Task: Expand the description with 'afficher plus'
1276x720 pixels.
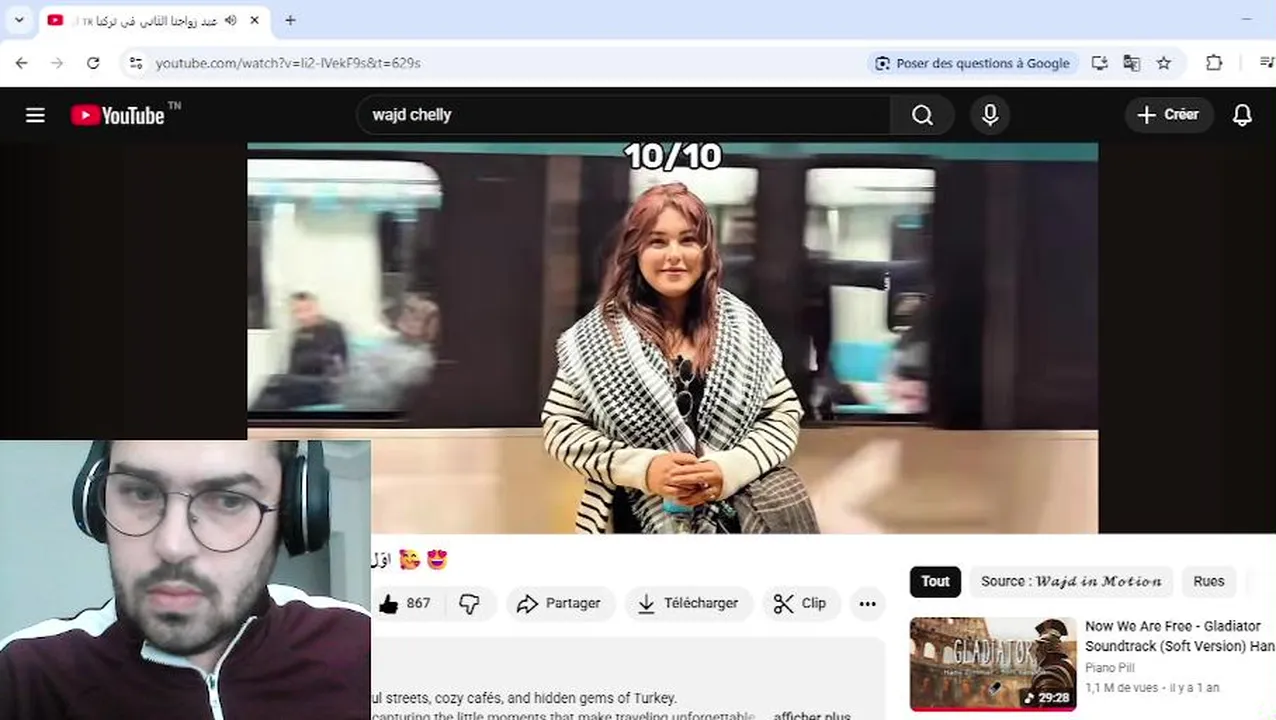Action: click(812, 716)
